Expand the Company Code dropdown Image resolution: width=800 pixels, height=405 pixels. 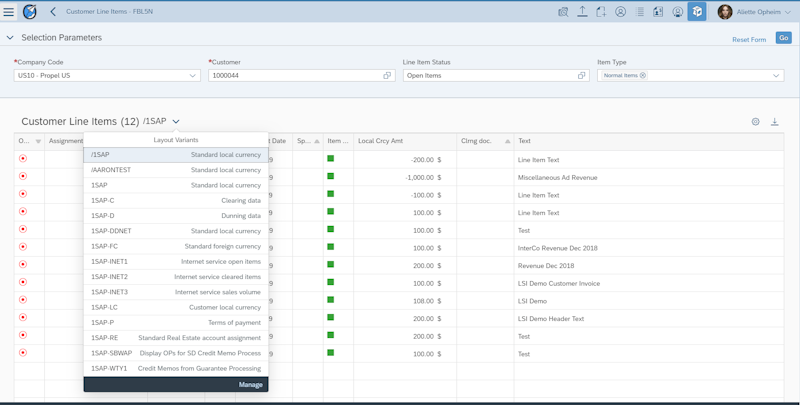click(x=193, y=76)
